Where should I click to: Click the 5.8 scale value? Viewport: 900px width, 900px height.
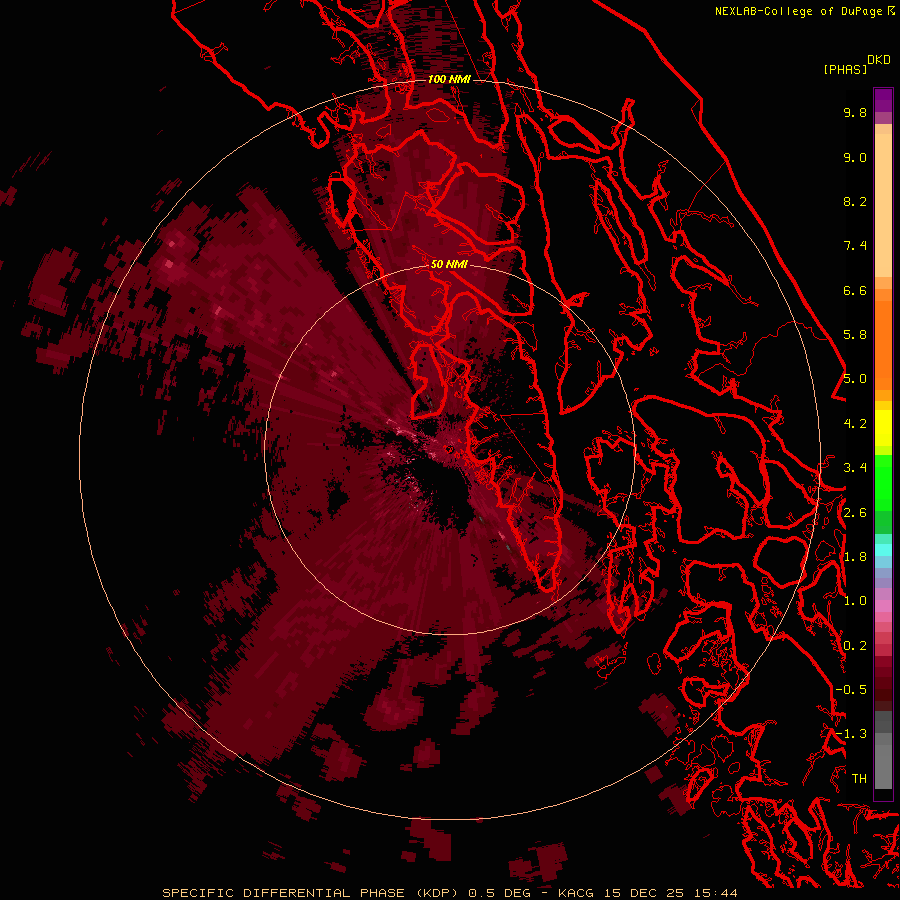pyautogui.click(x=855, y=335)
